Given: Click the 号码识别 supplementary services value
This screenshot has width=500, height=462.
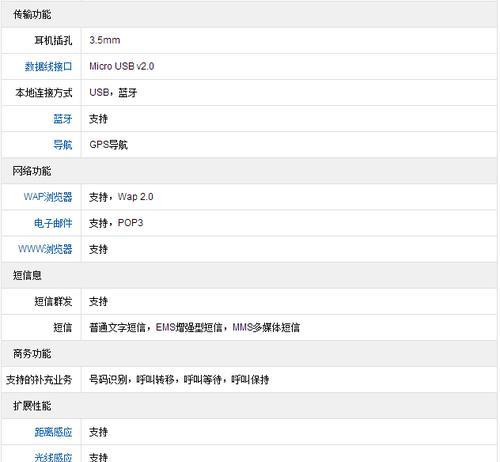Looking at the screenshot, I should click(108, 380).
